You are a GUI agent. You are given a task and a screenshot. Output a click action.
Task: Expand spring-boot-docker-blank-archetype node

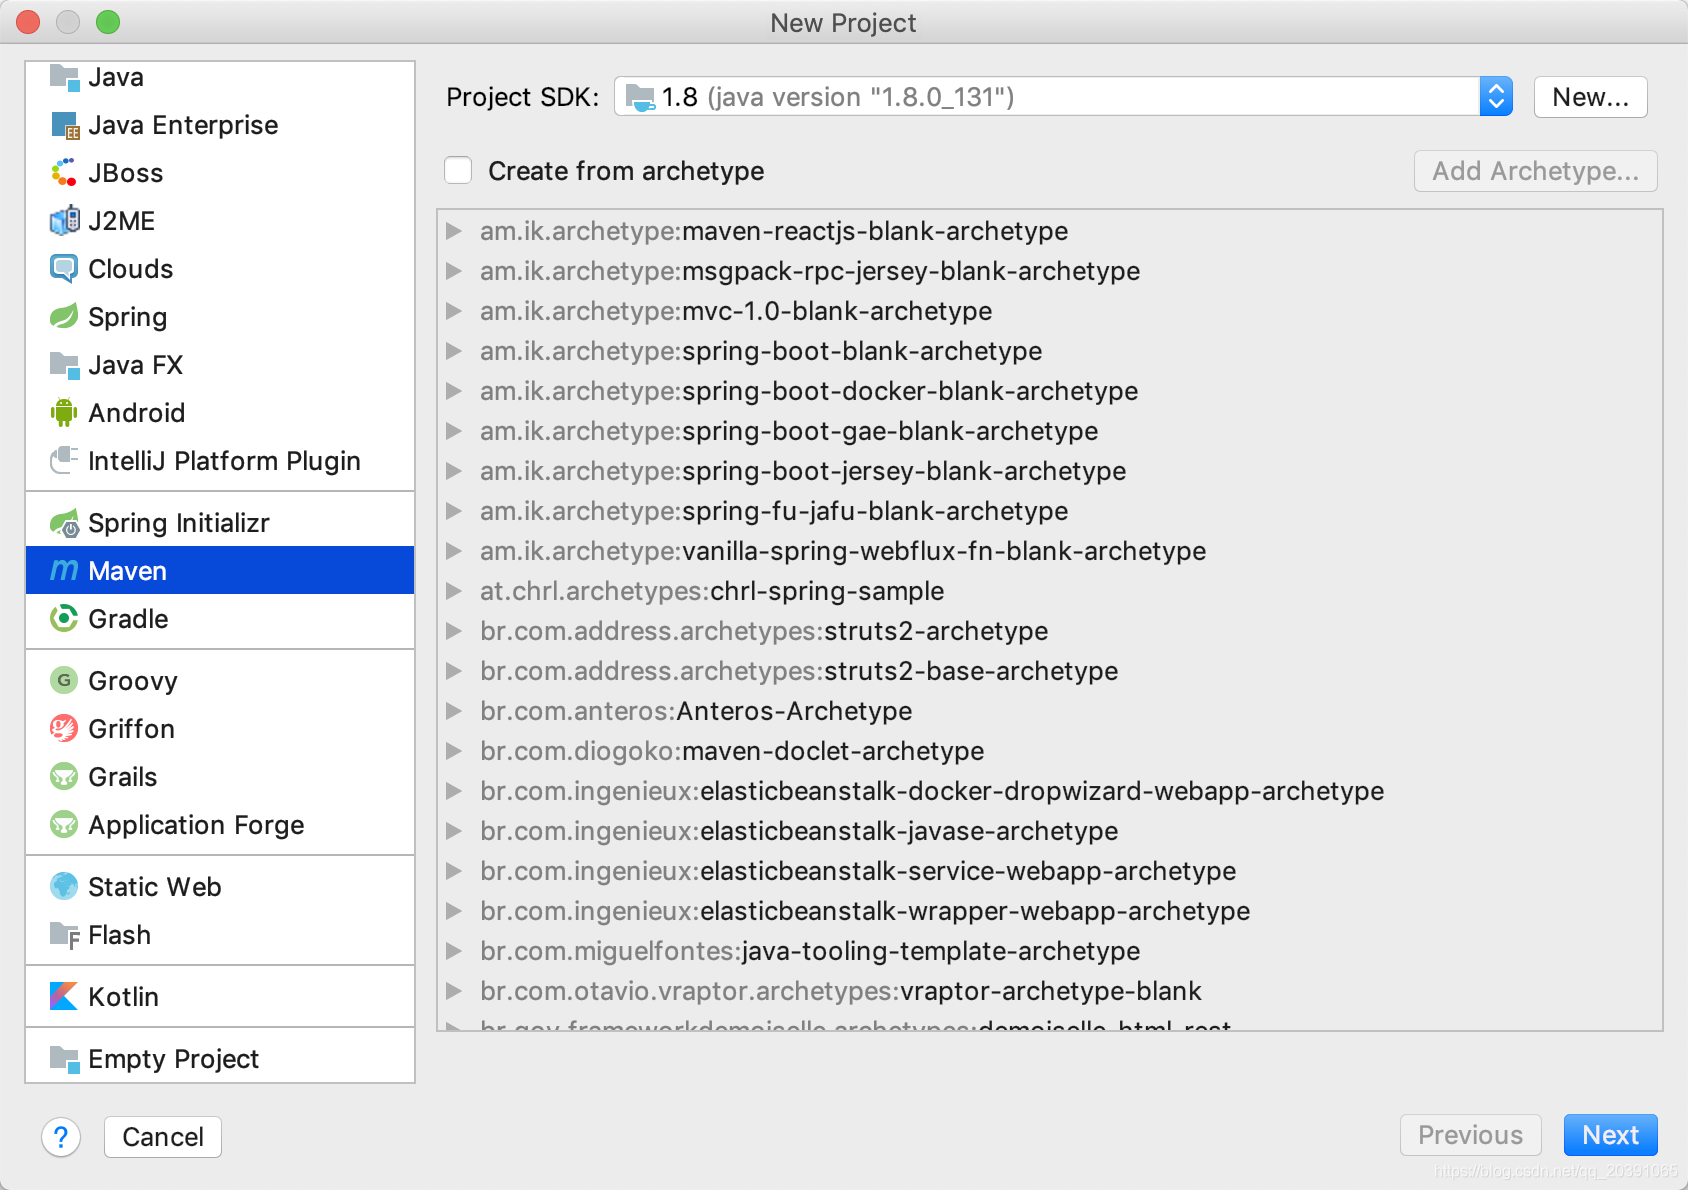454,391
